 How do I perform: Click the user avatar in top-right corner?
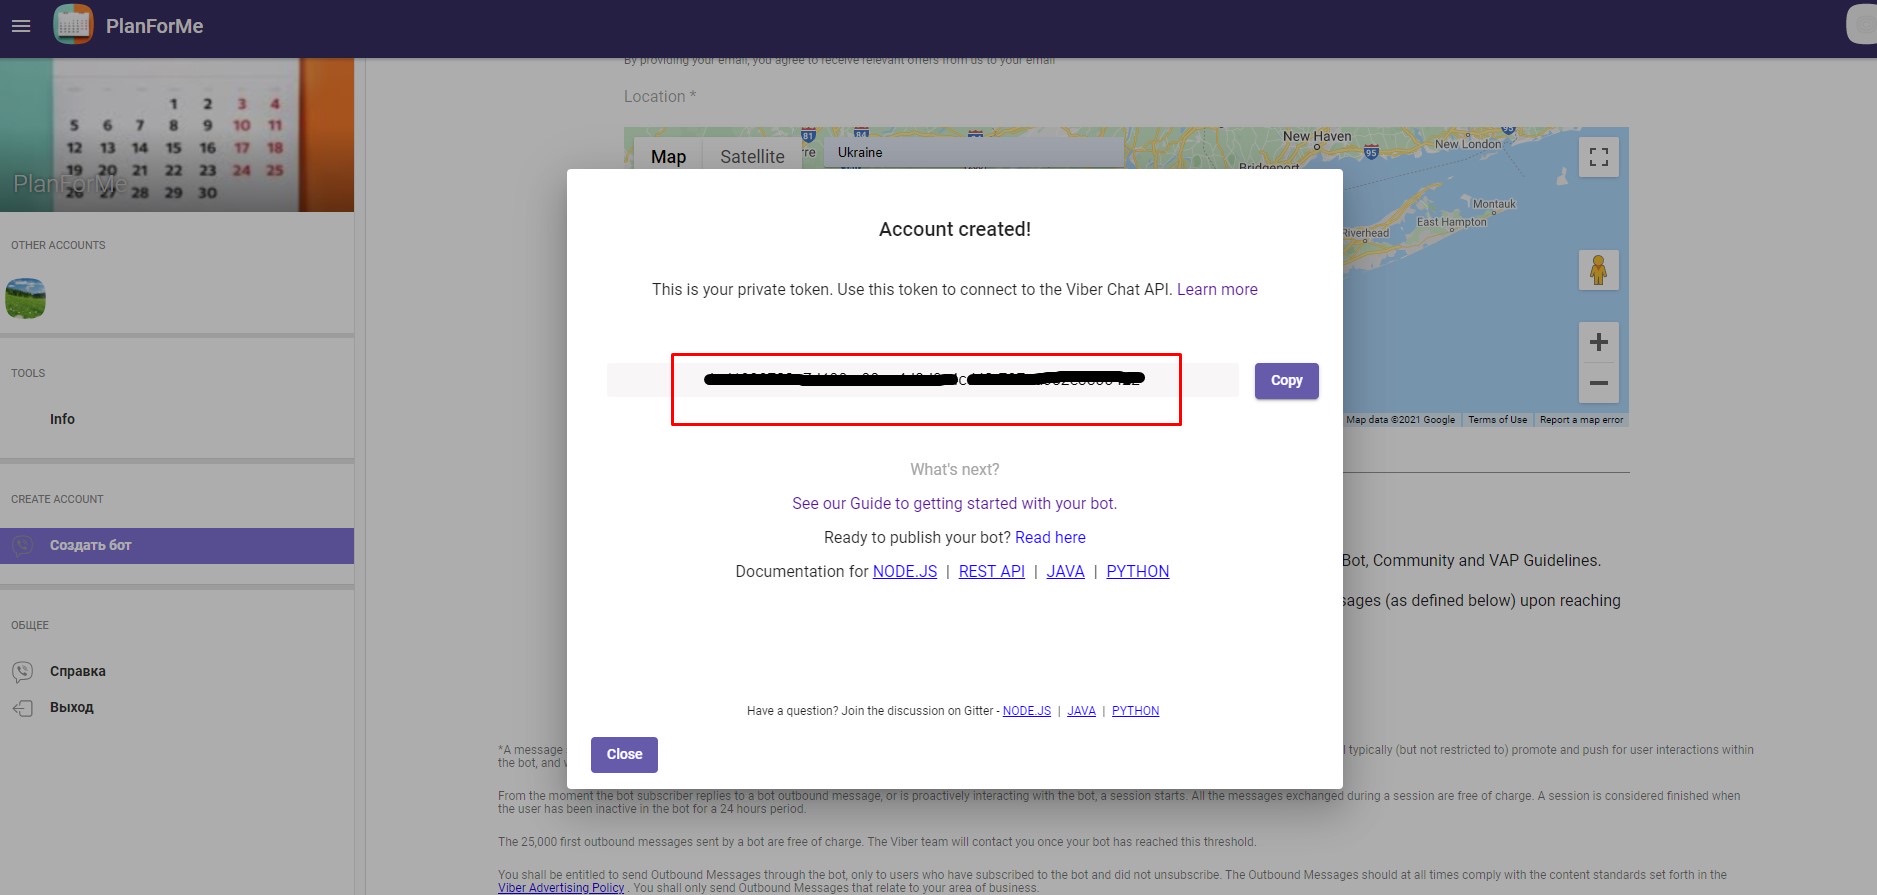[x=1862, y=25]
